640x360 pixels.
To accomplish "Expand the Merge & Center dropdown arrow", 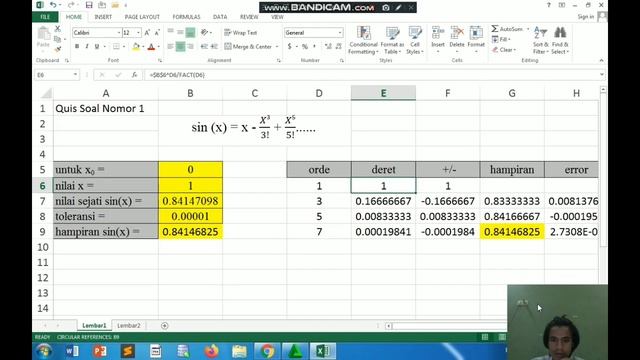I will coord(277,47).
